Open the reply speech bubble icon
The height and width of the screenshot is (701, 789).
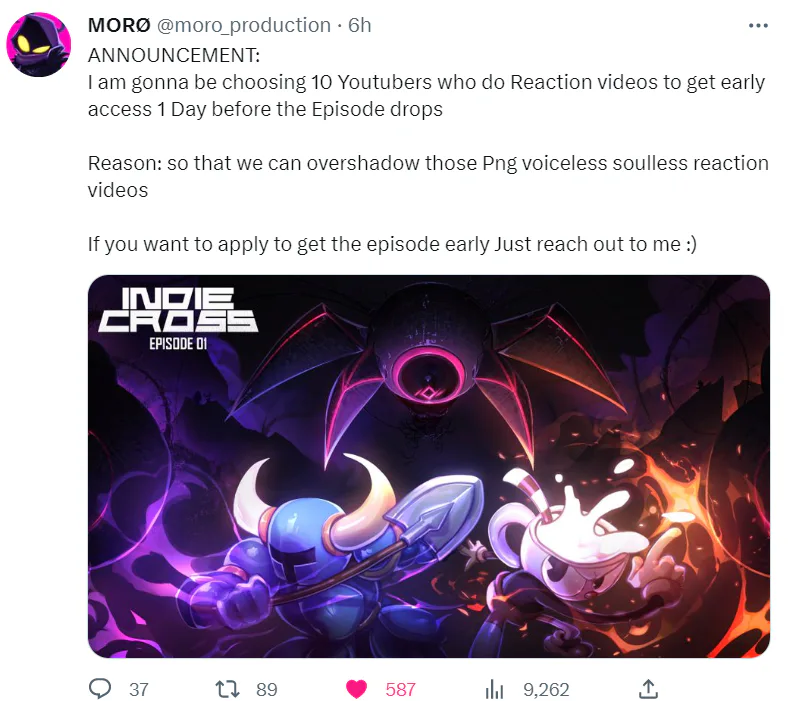(100, 688)
